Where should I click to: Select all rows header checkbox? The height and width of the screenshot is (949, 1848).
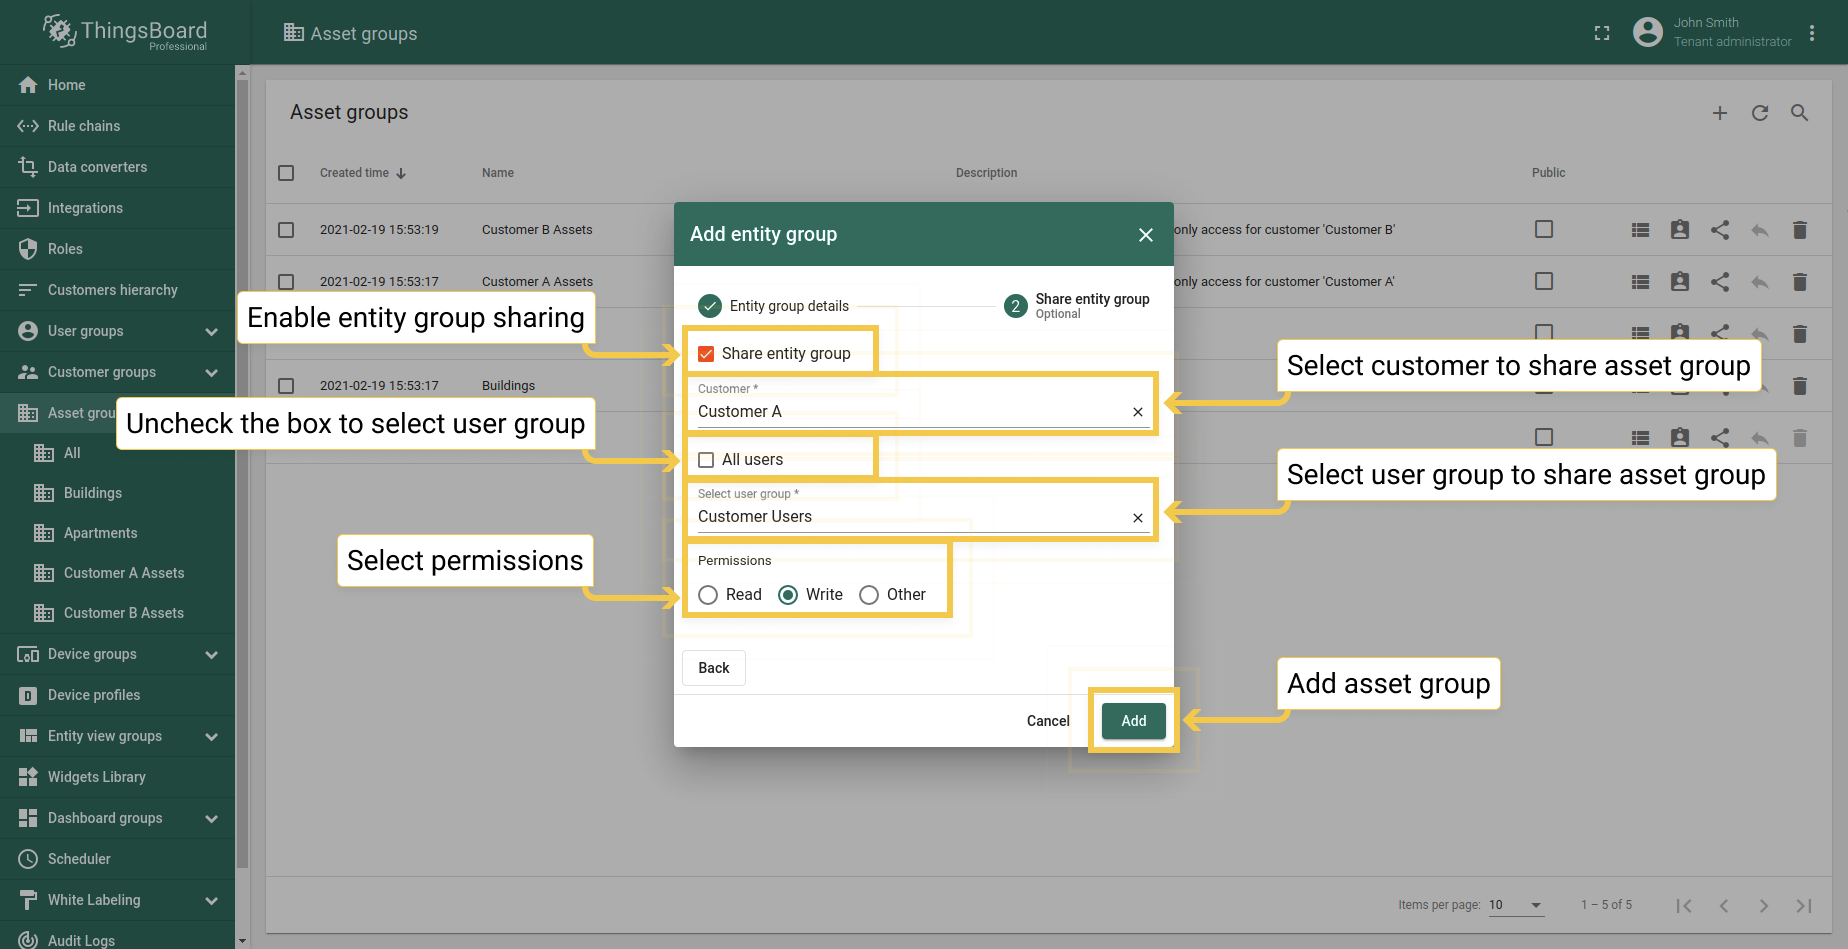(x=286, y=173)
